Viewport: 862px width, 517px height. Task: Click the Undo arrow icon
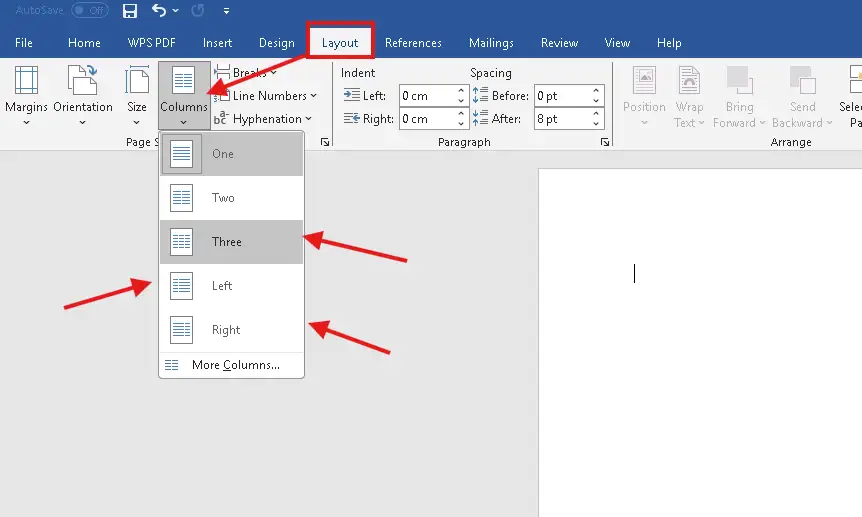click(x=159, y=10)
